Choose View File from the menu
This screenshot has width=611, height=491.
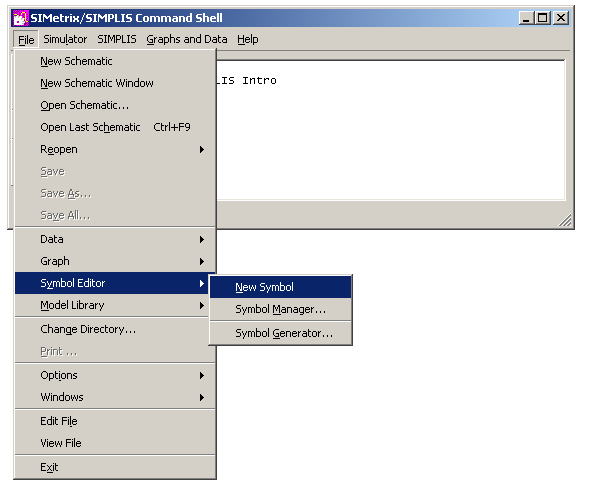click(x=115, y=443)
